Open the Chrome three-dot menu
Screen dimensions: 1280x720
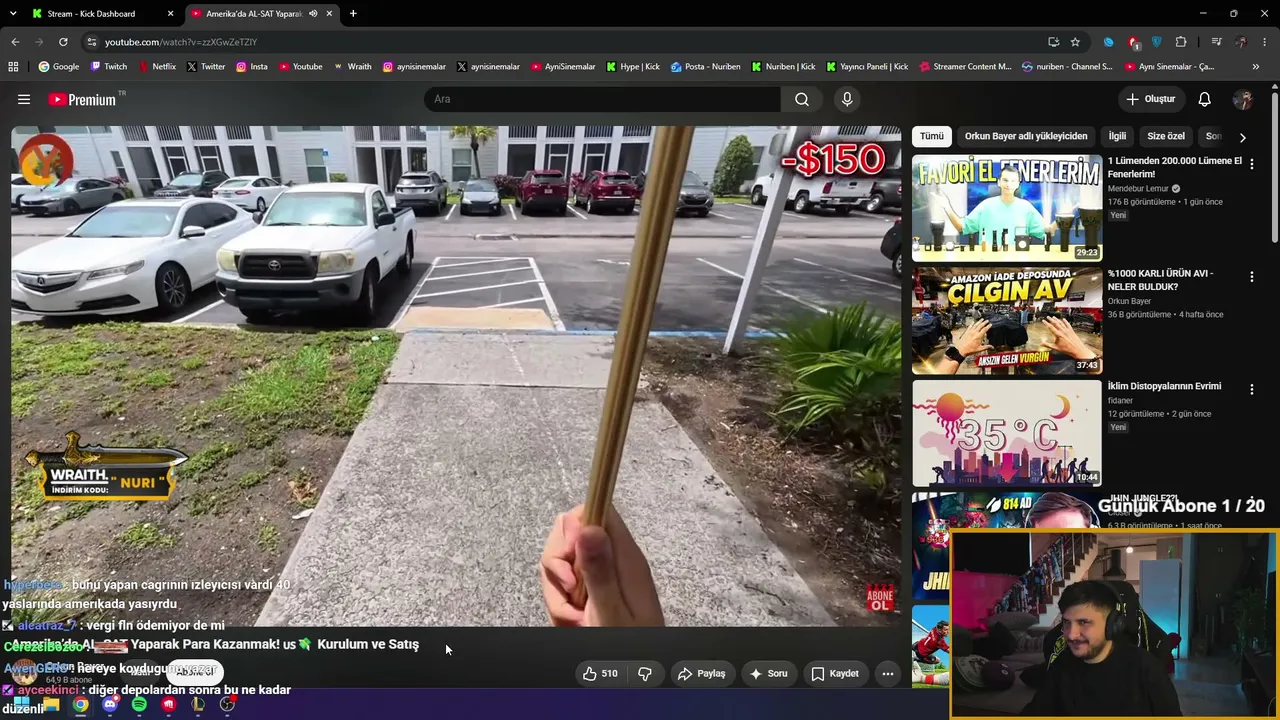(x=1265, y=42)
